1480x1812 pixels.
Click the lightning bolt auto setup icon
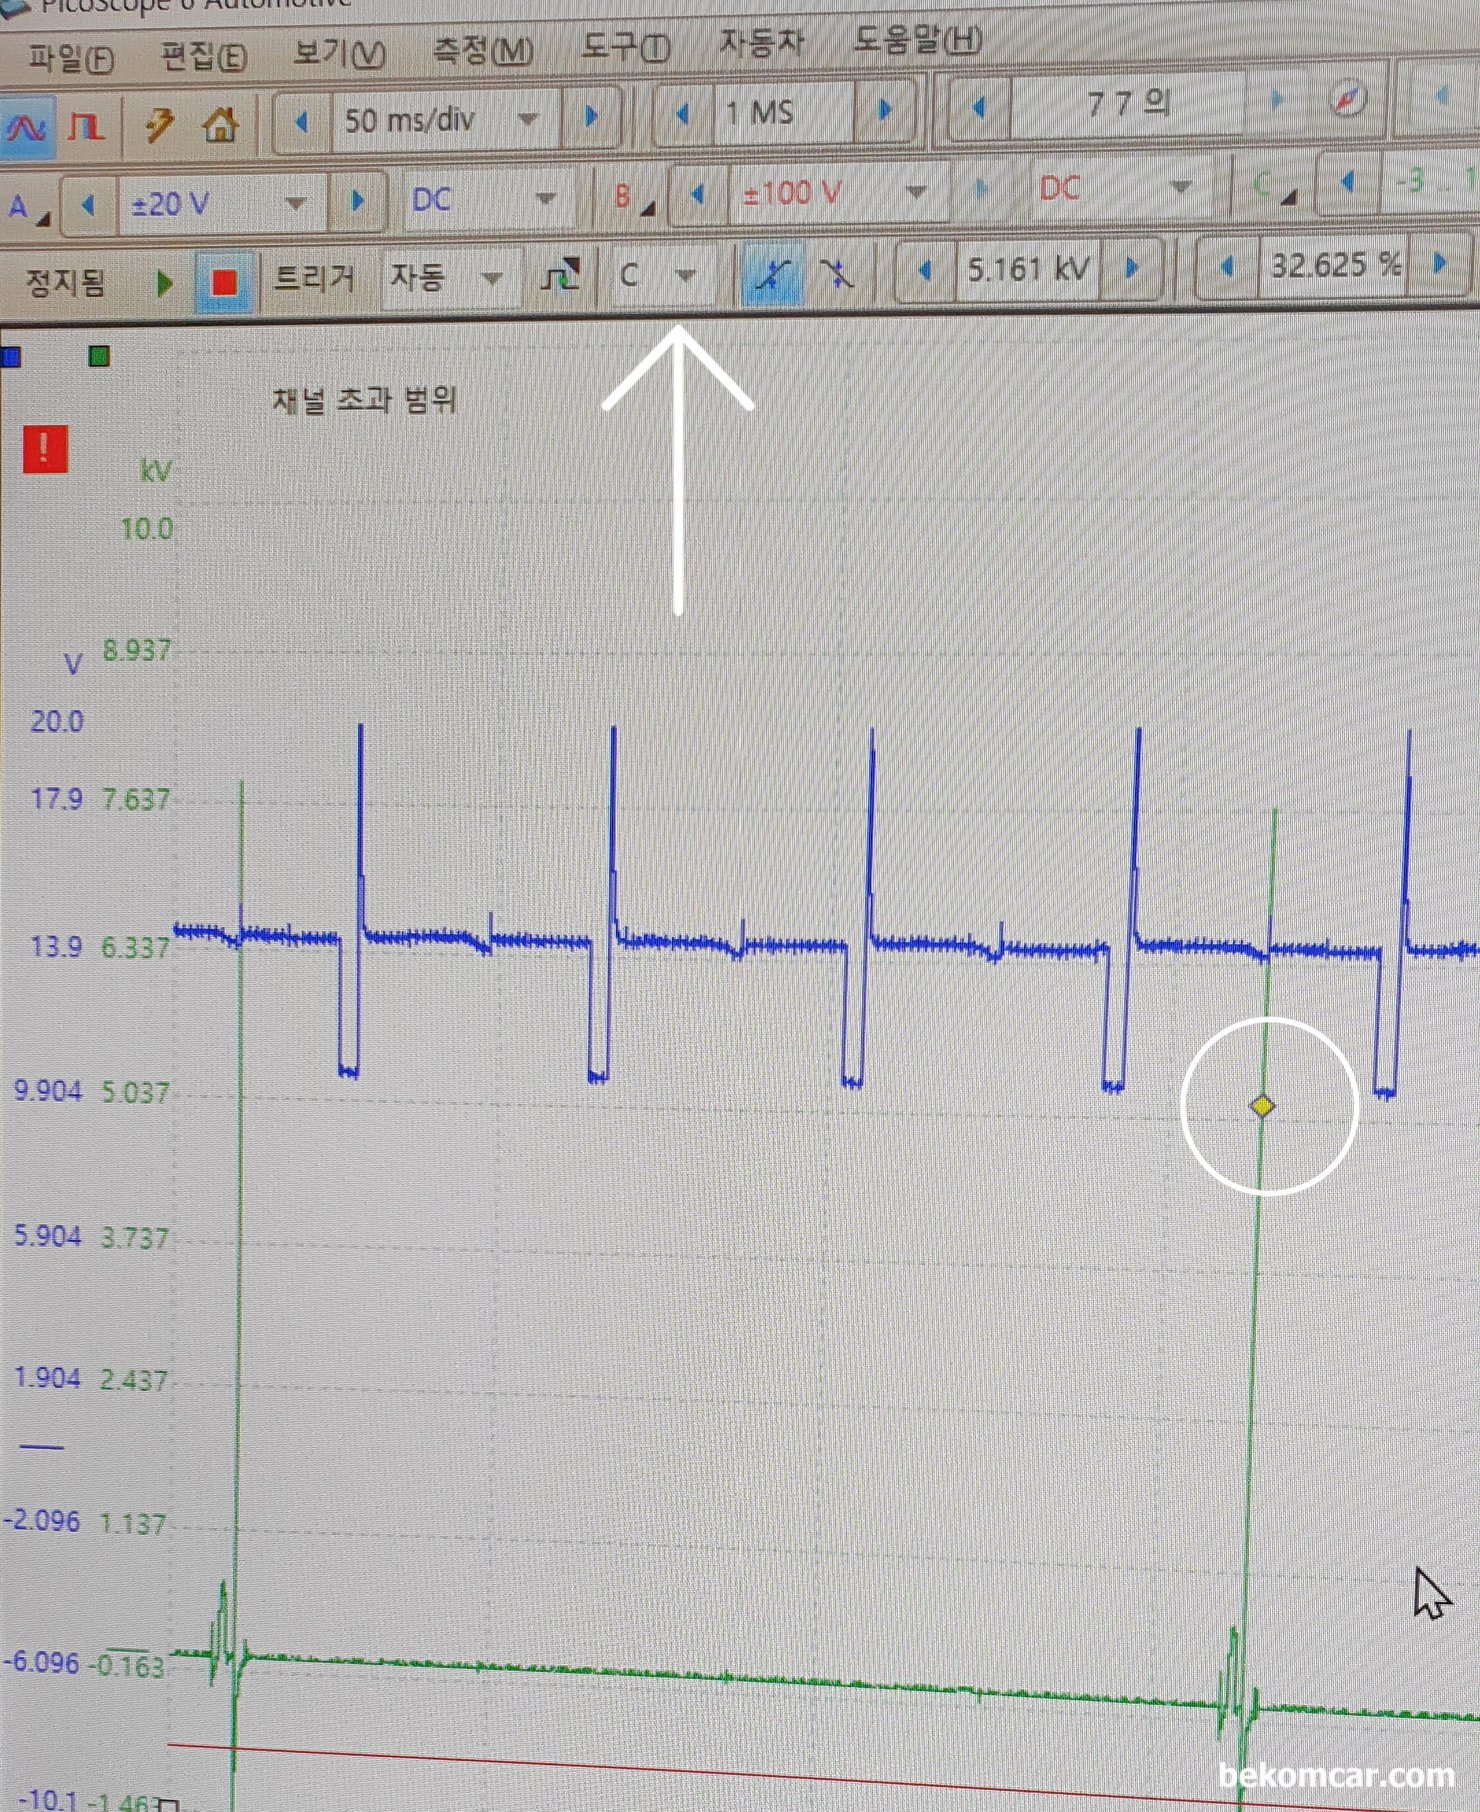(x=158, y=125)
